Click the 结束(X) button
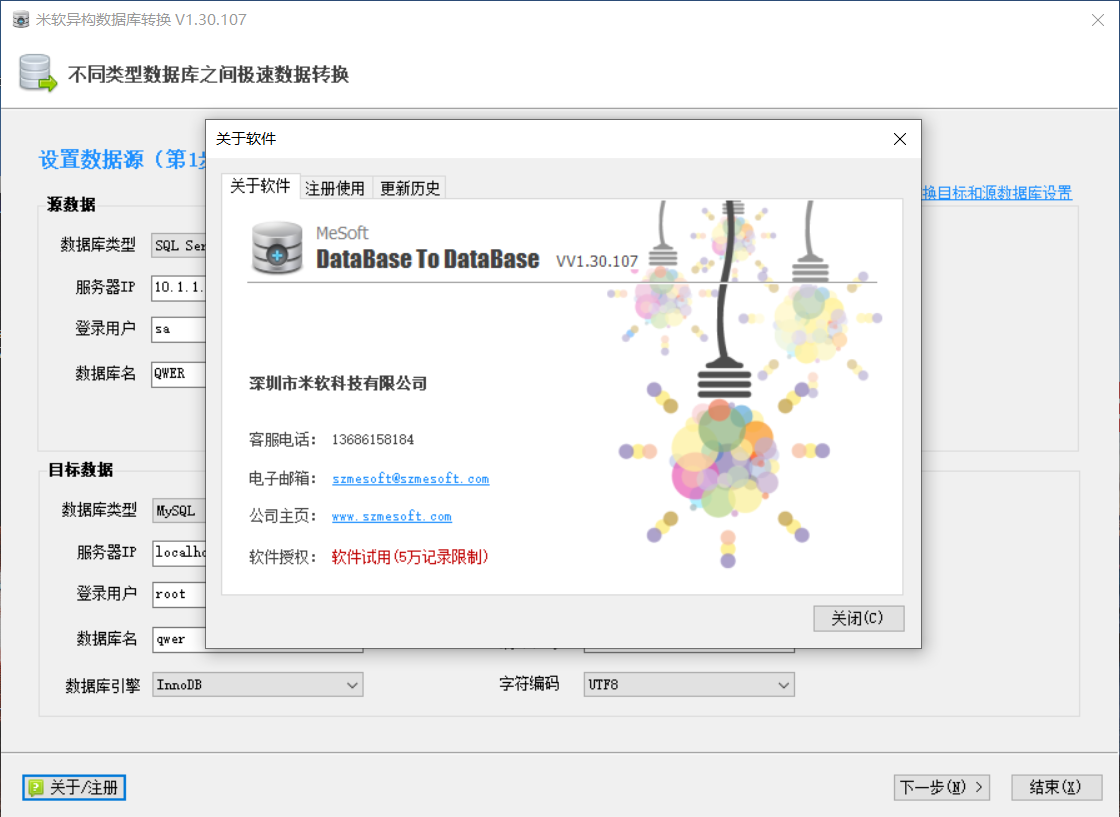Viewport: 1120px width, 817px height. point(1056,787)
